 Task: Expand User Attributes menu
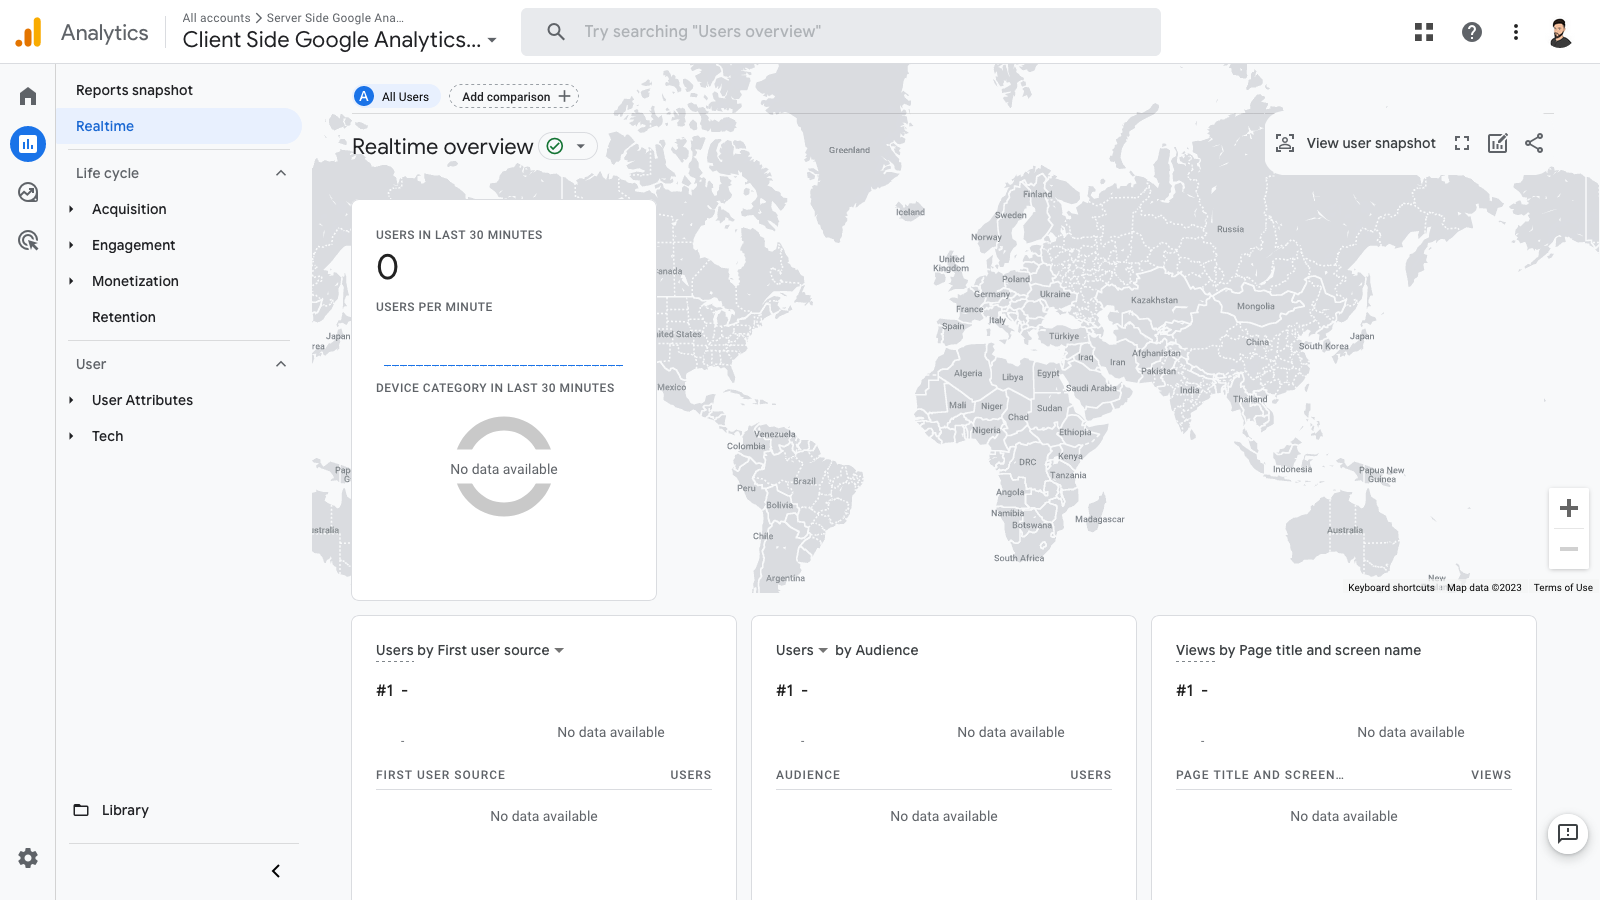click(x=71, y=400)
